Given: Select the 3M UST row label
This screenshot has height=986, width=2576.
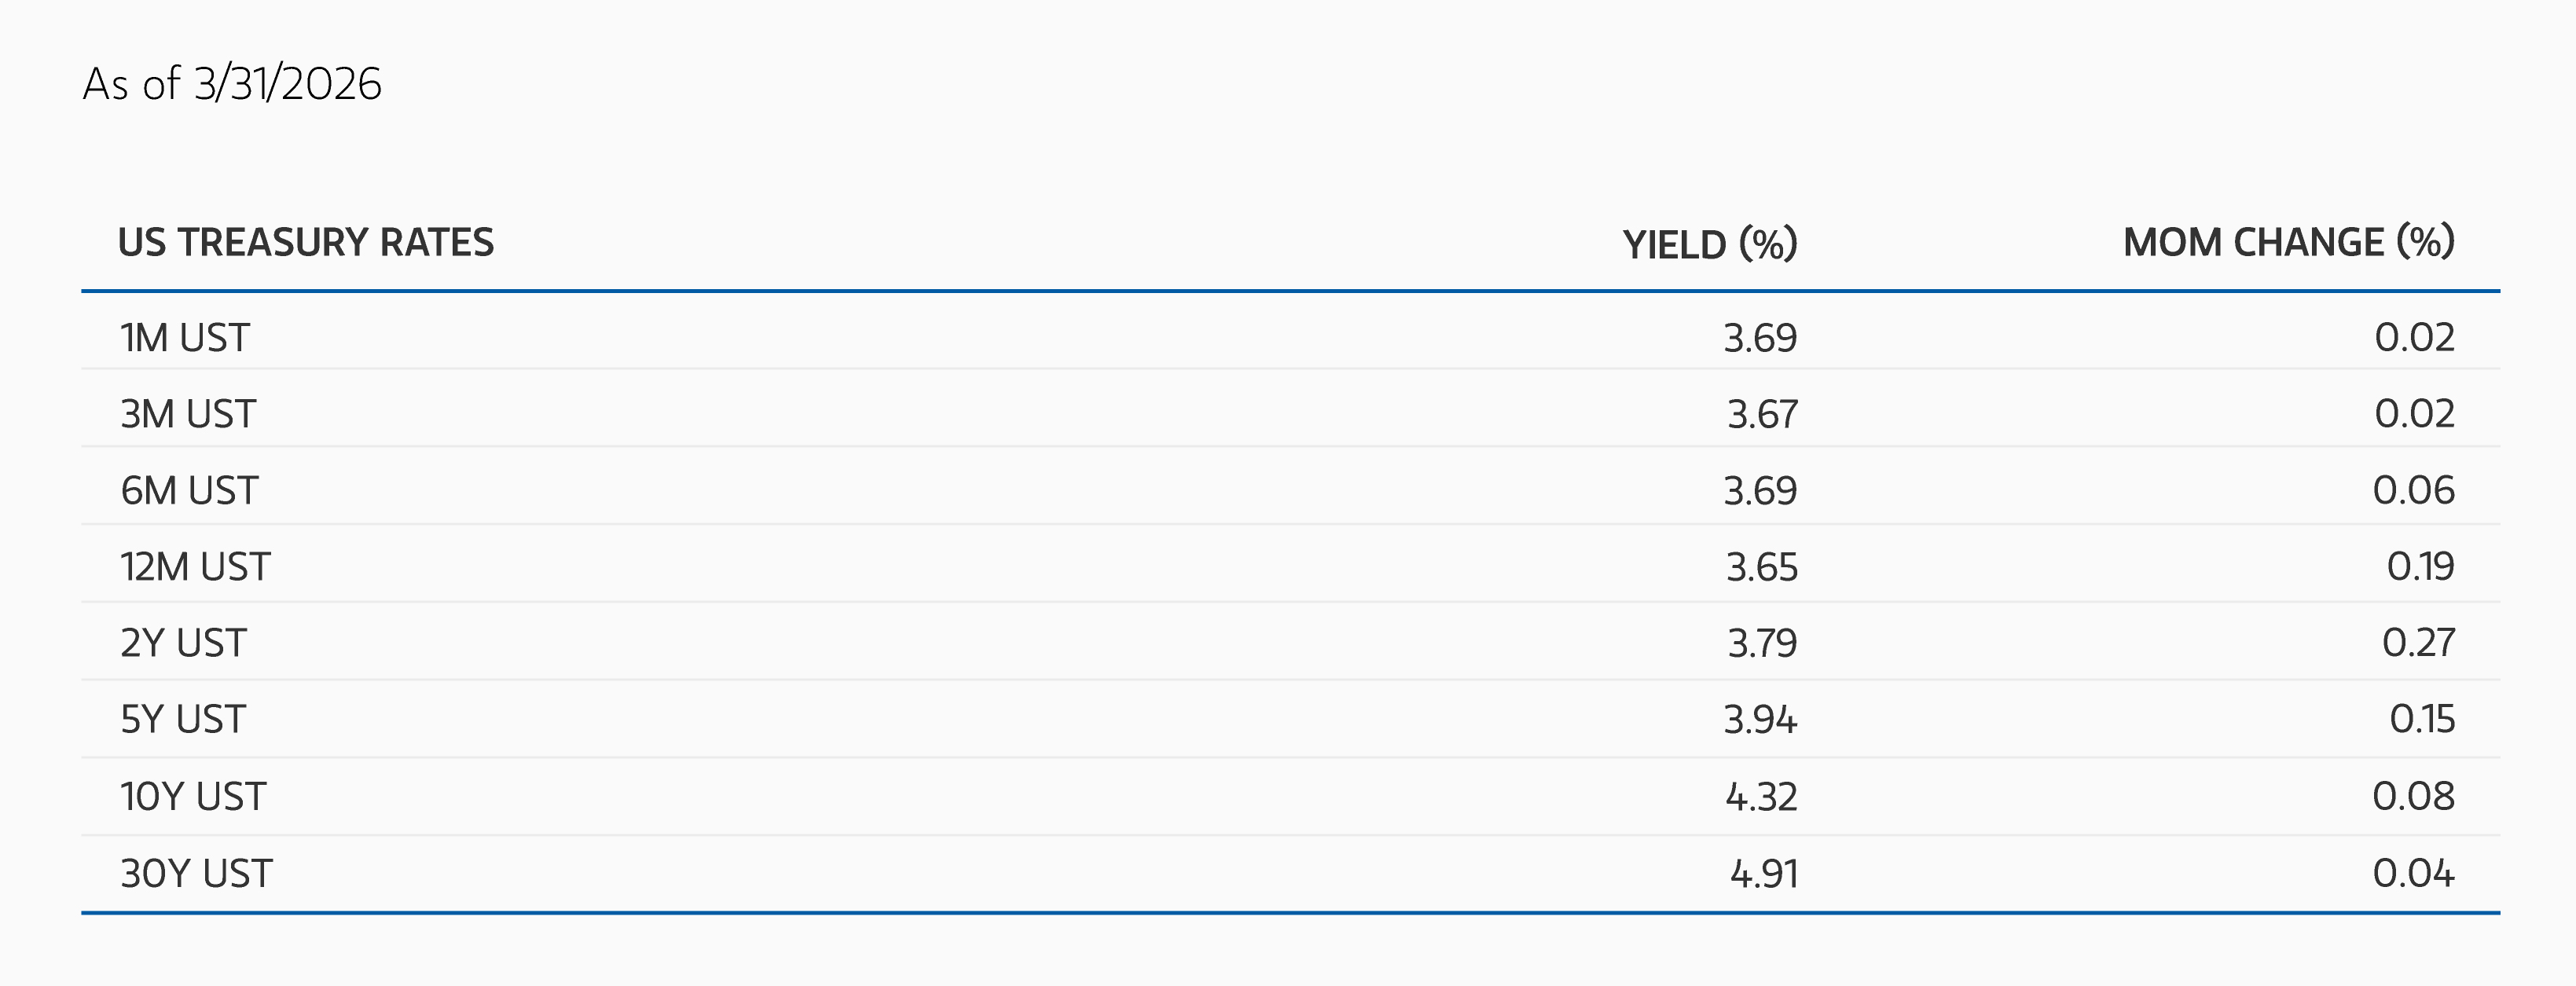Looking at the screenshot, I should [188, 414].
